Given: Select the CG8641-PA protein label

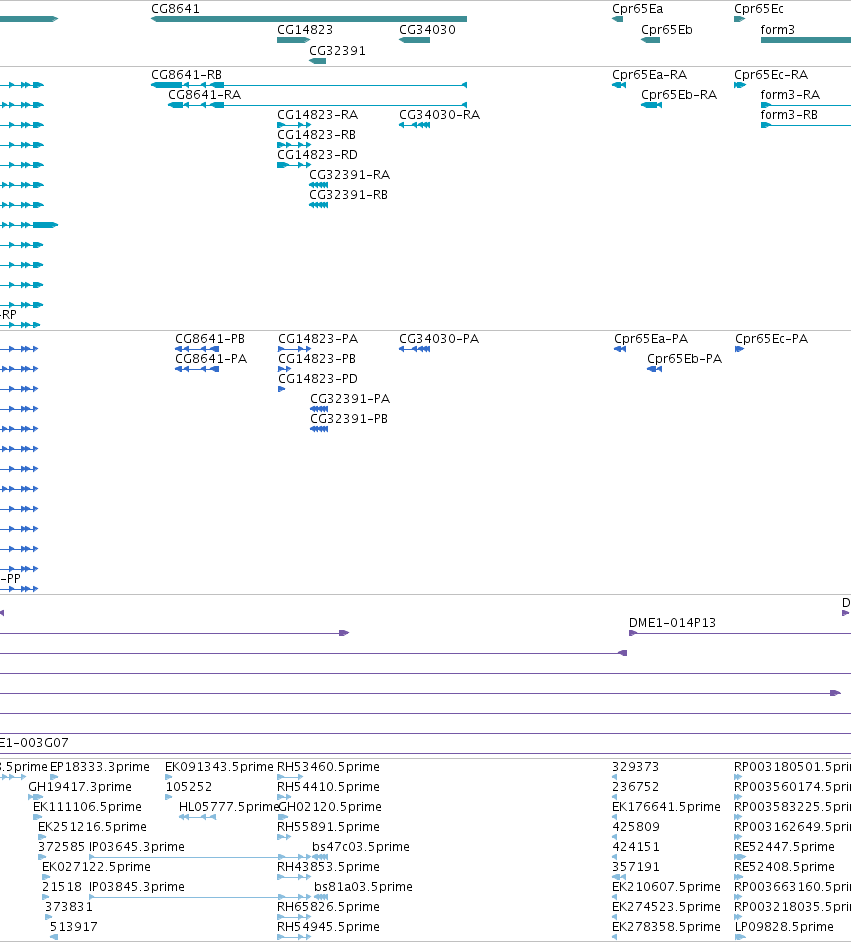Looking at the screenshot, I should point(211,359).
